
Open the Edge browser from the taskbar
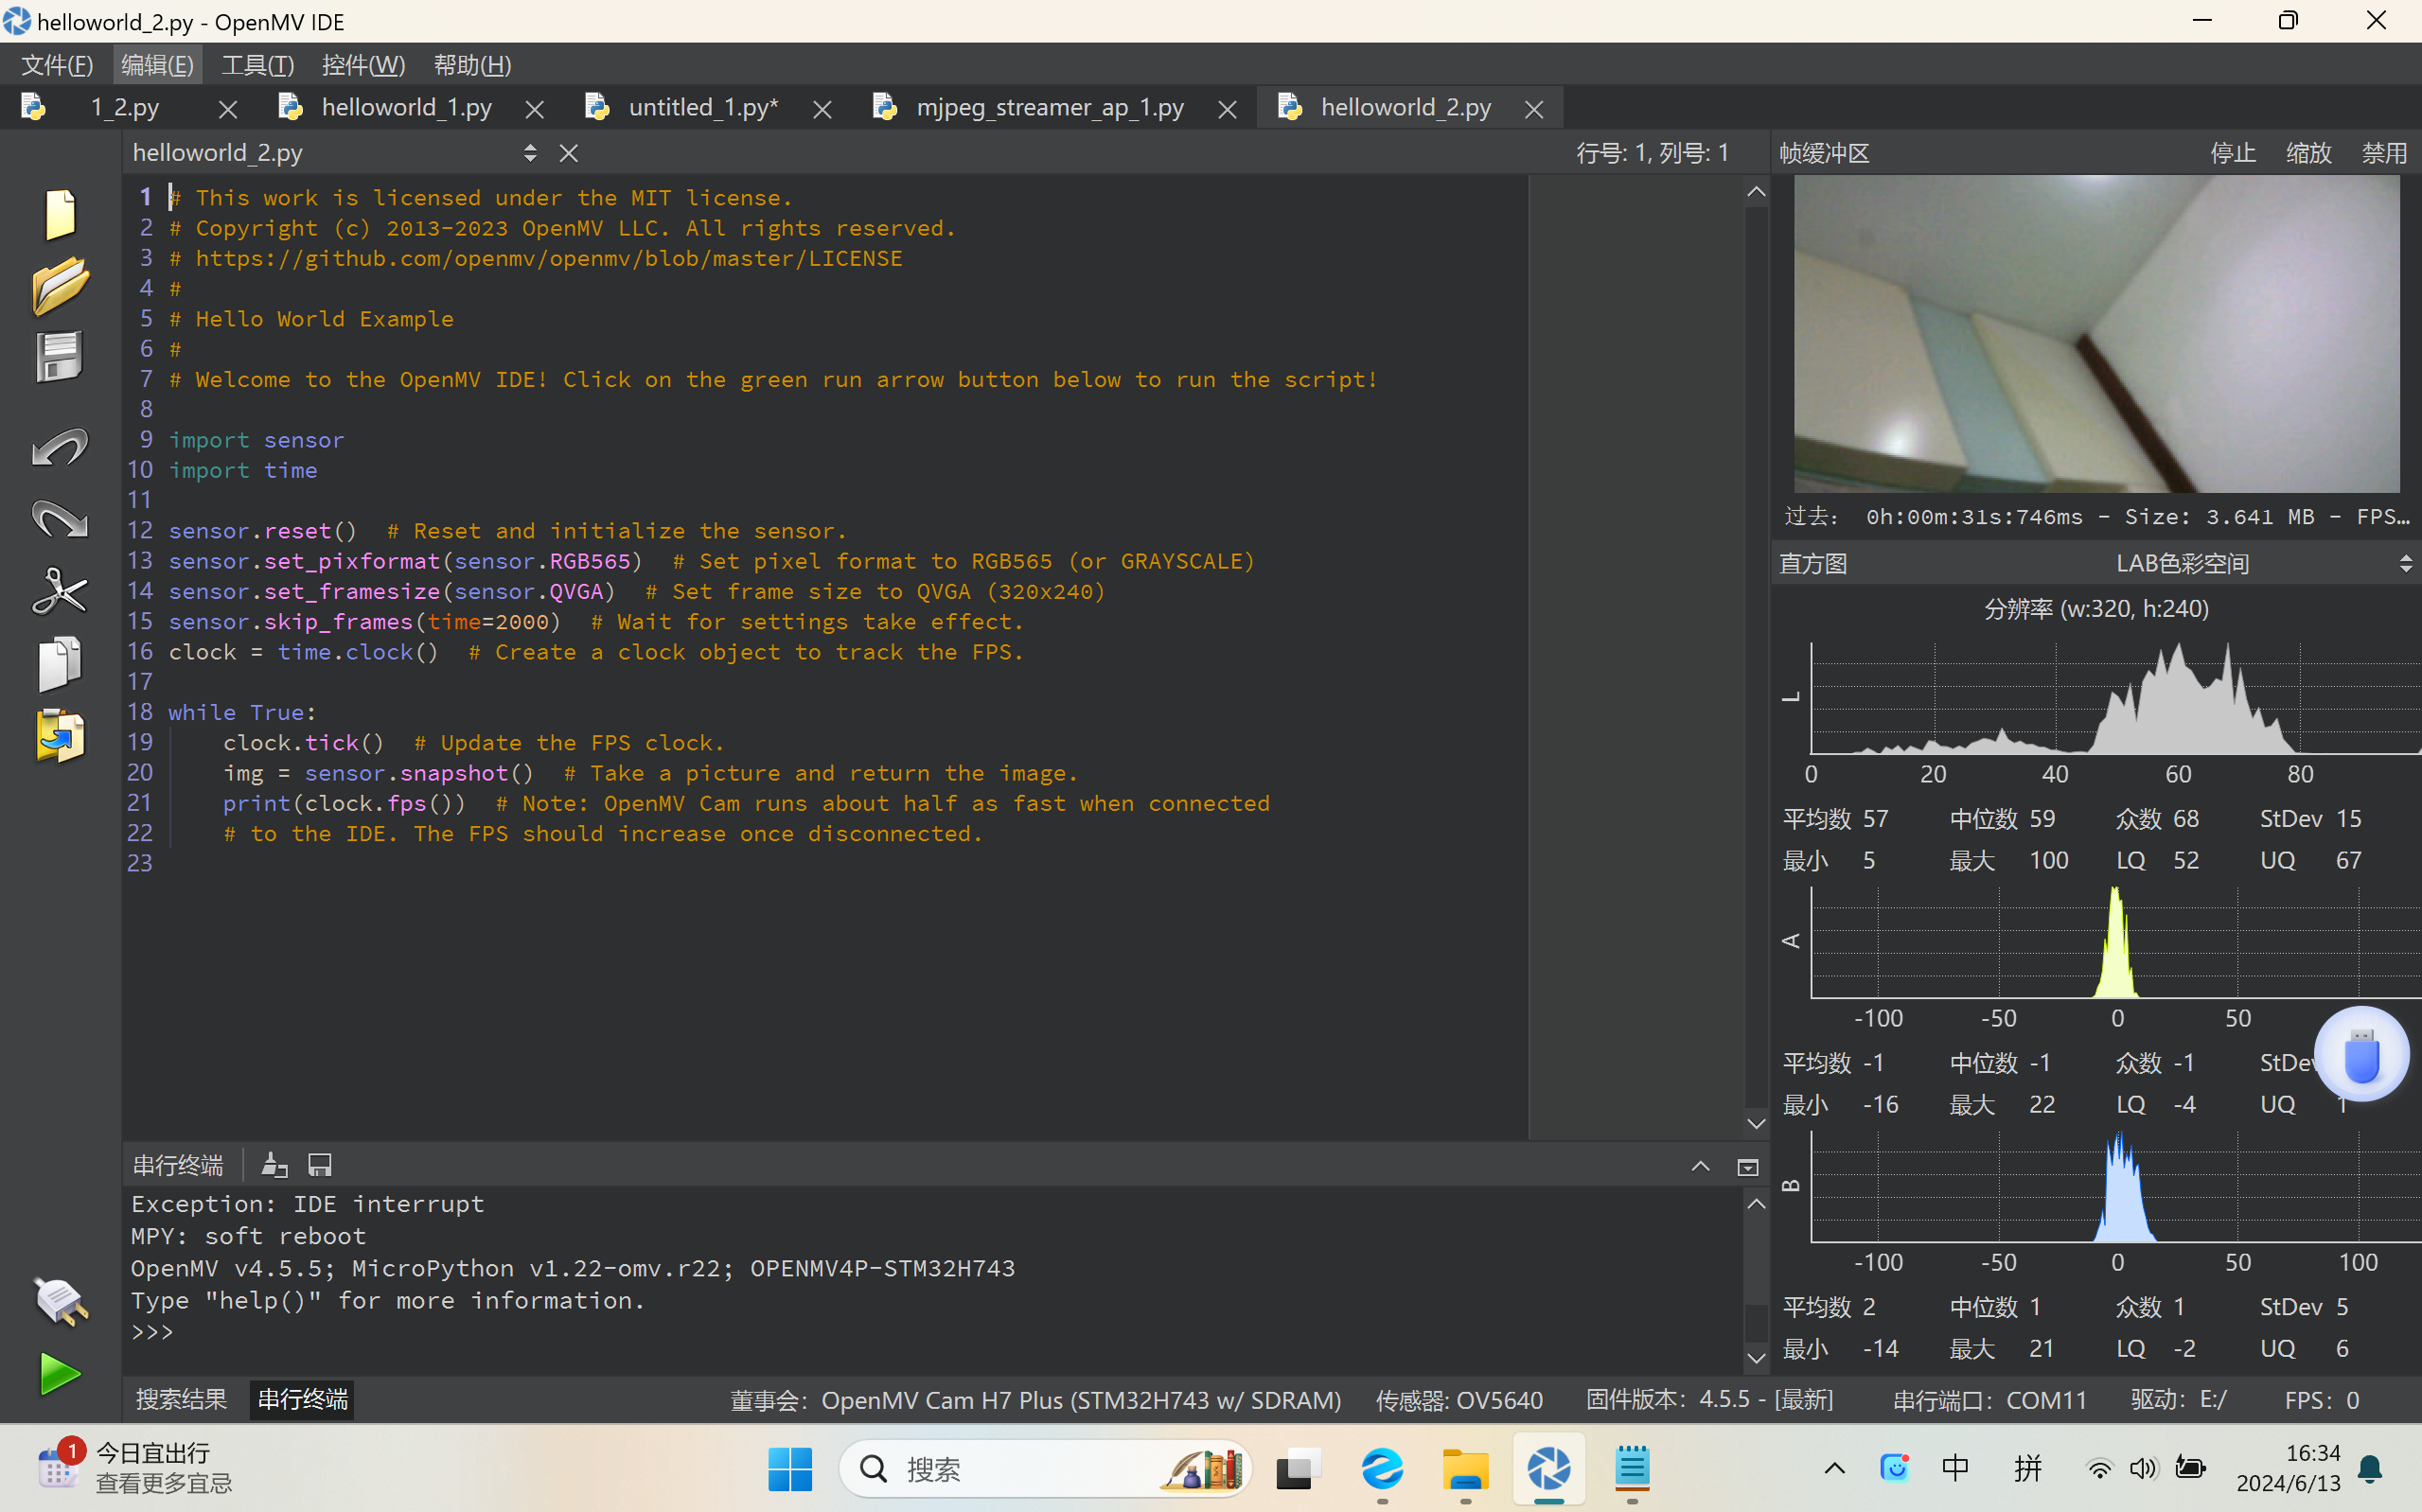(x=1382, y=1469)
